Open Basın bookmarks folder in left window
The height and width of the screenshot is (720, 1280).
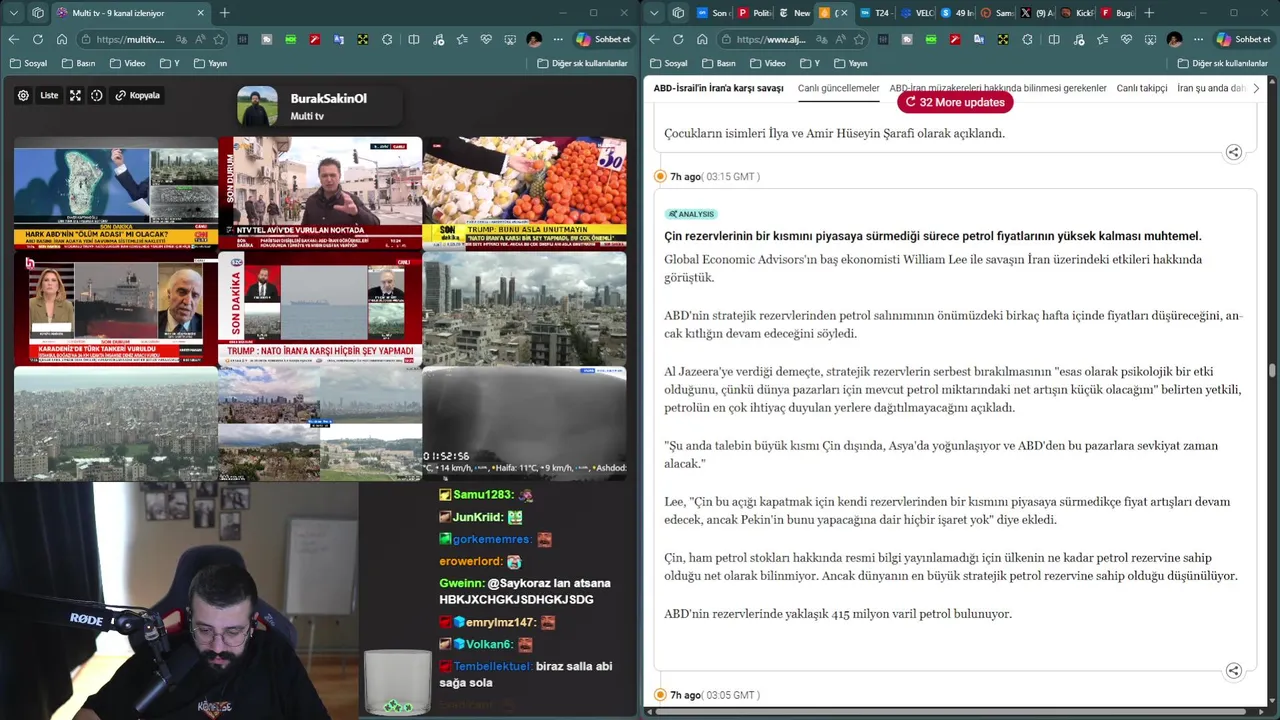79,63
